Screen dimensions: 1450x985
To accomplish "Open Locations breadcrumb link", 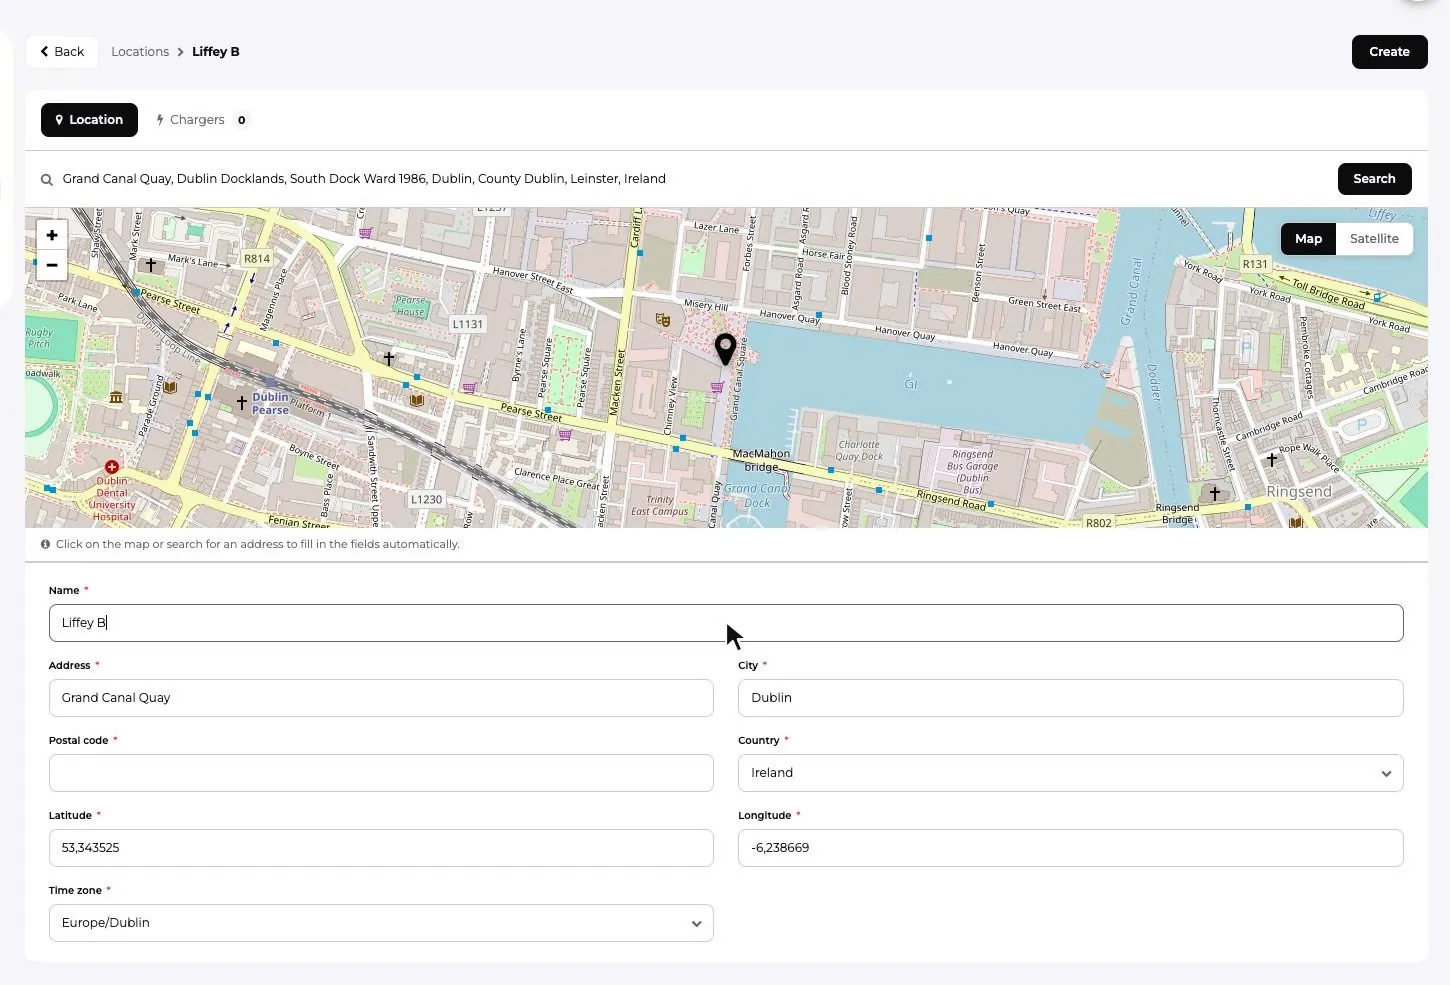I will (x=140, y=52).
